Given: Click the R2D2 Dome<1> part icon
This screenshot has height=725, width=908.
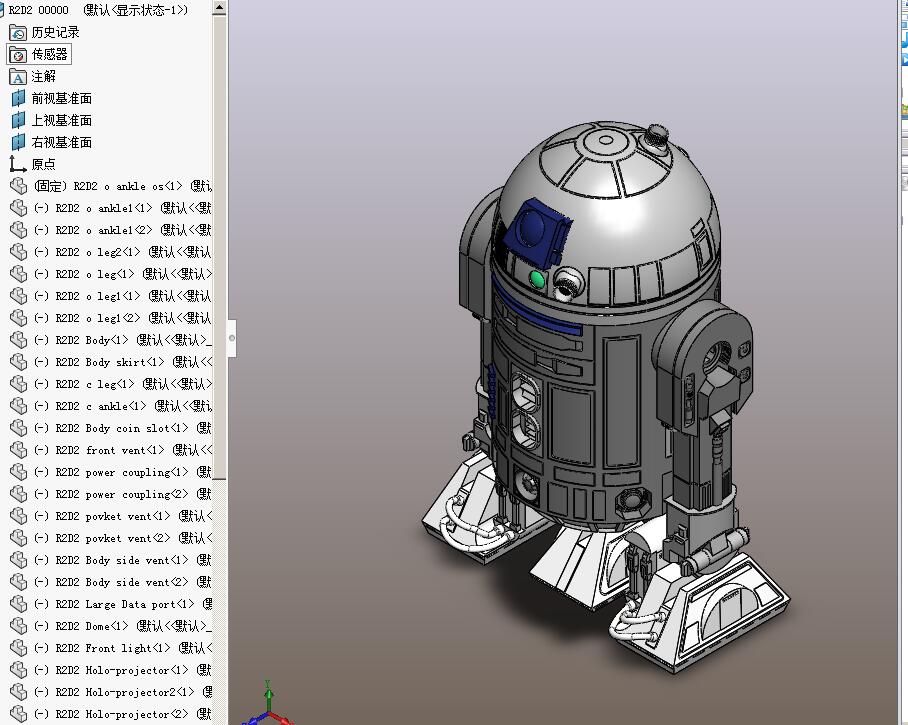Looking at the screenshot, I should [18, 626].
